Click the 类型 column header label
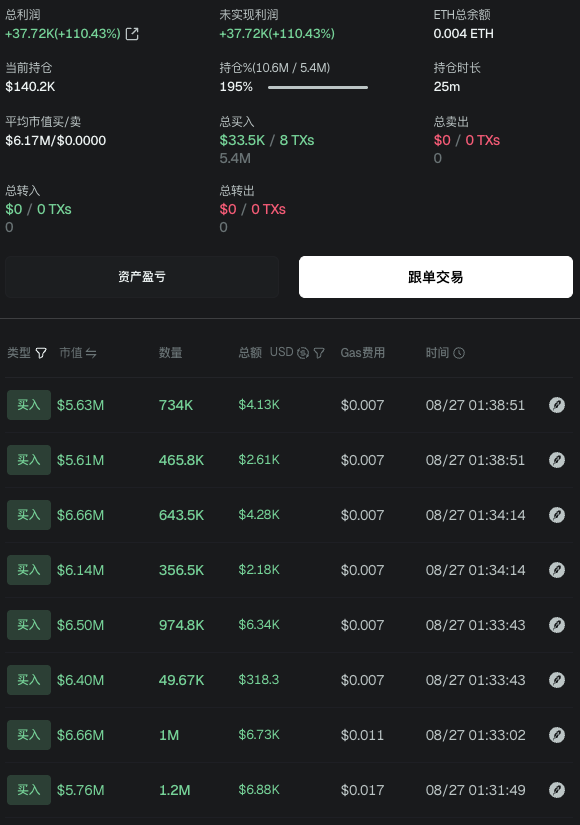This screenshot has height=825, width=580. 19,353
